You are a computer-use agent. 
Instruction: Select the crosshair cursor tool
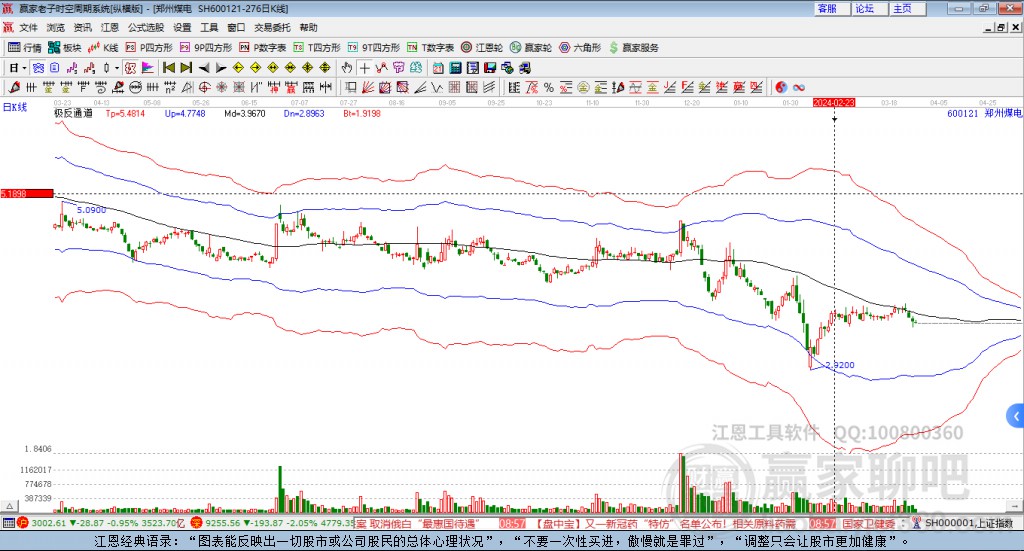point(365,68)
